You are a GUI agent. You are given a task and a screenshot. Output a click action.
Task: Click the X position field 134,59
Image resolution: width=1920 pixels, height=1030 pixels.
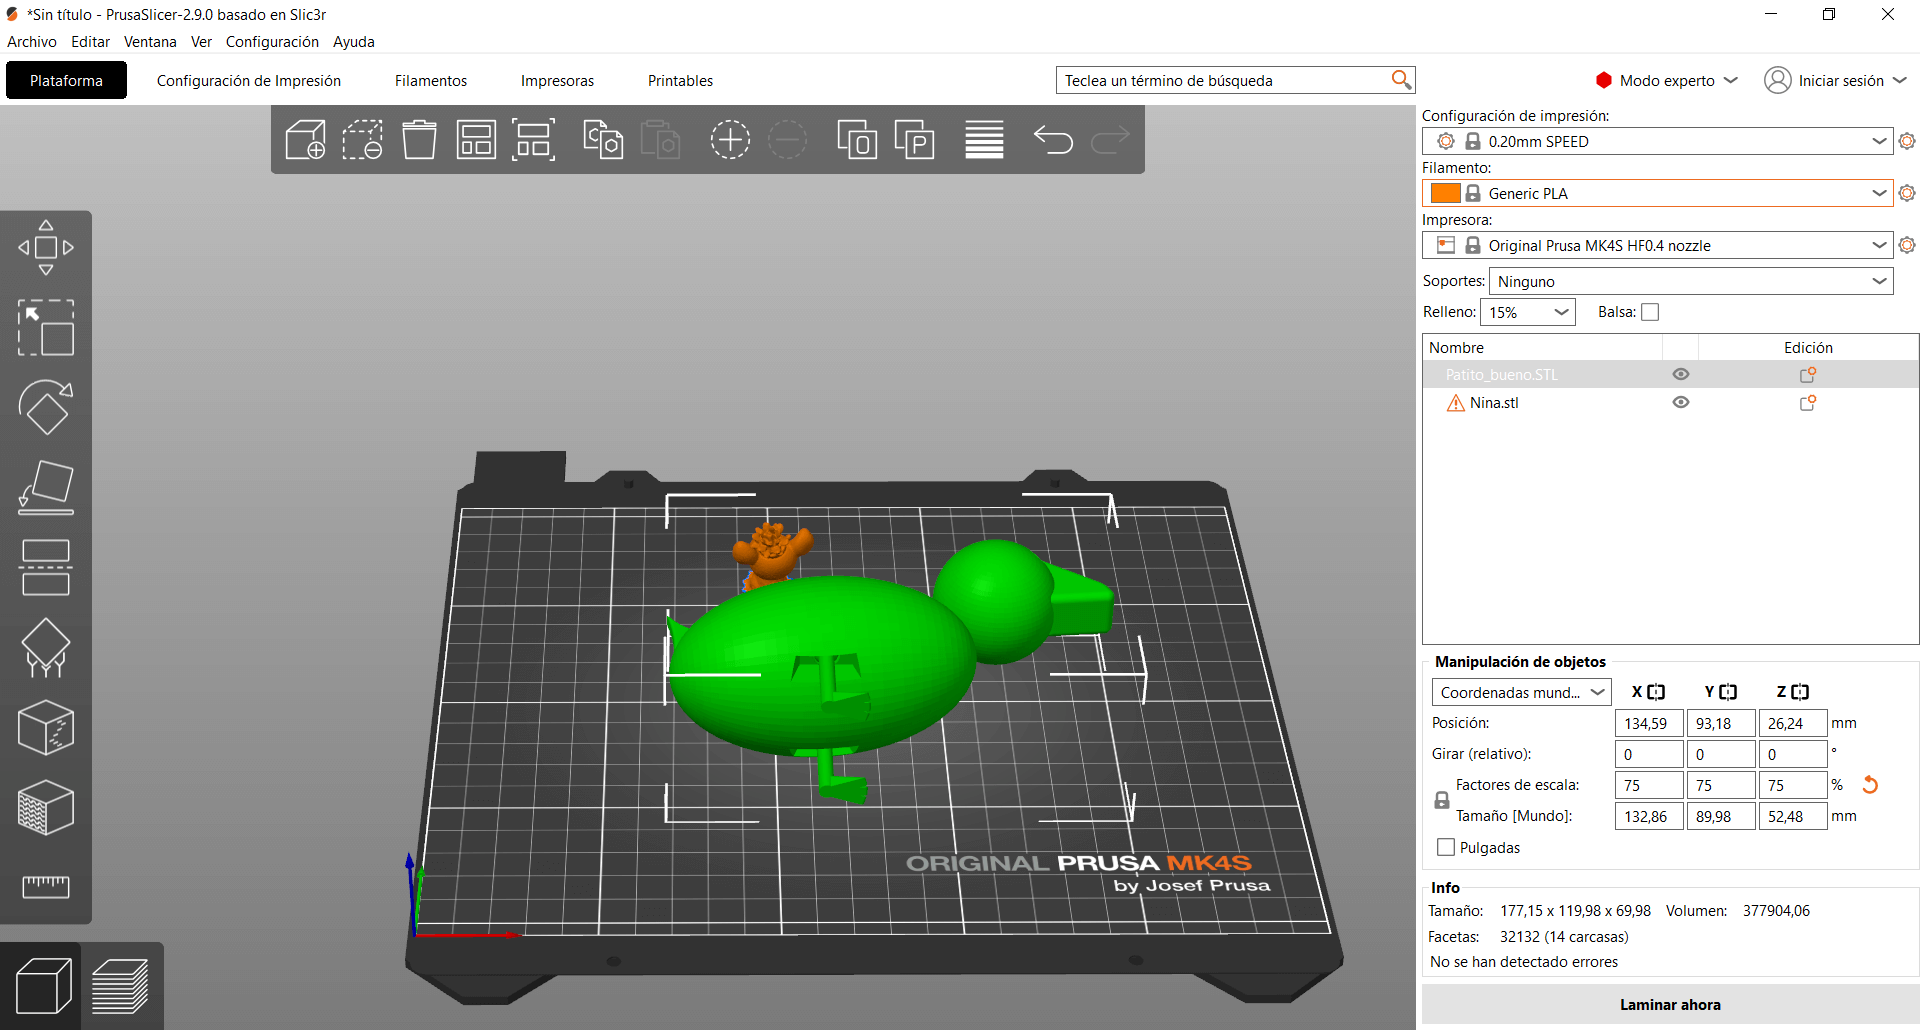[x=1649, y=723]
